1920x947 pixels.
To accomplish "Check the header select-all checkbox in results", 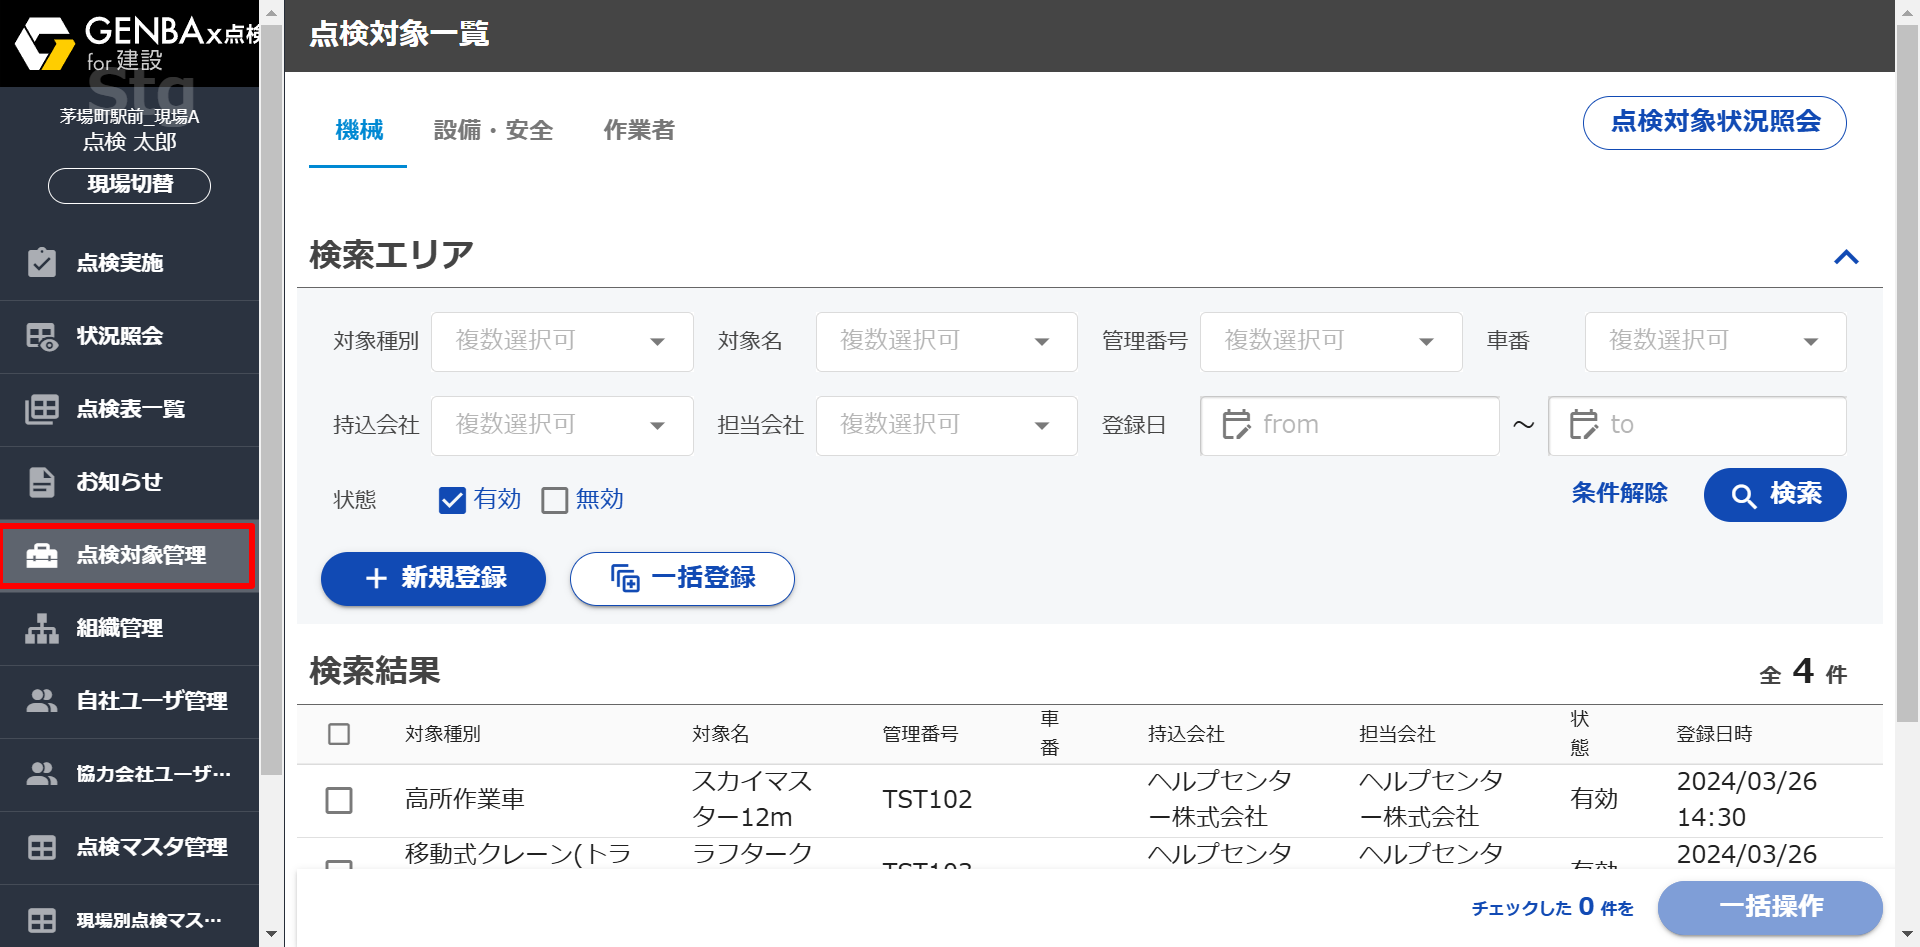I will tap(339, 733).
